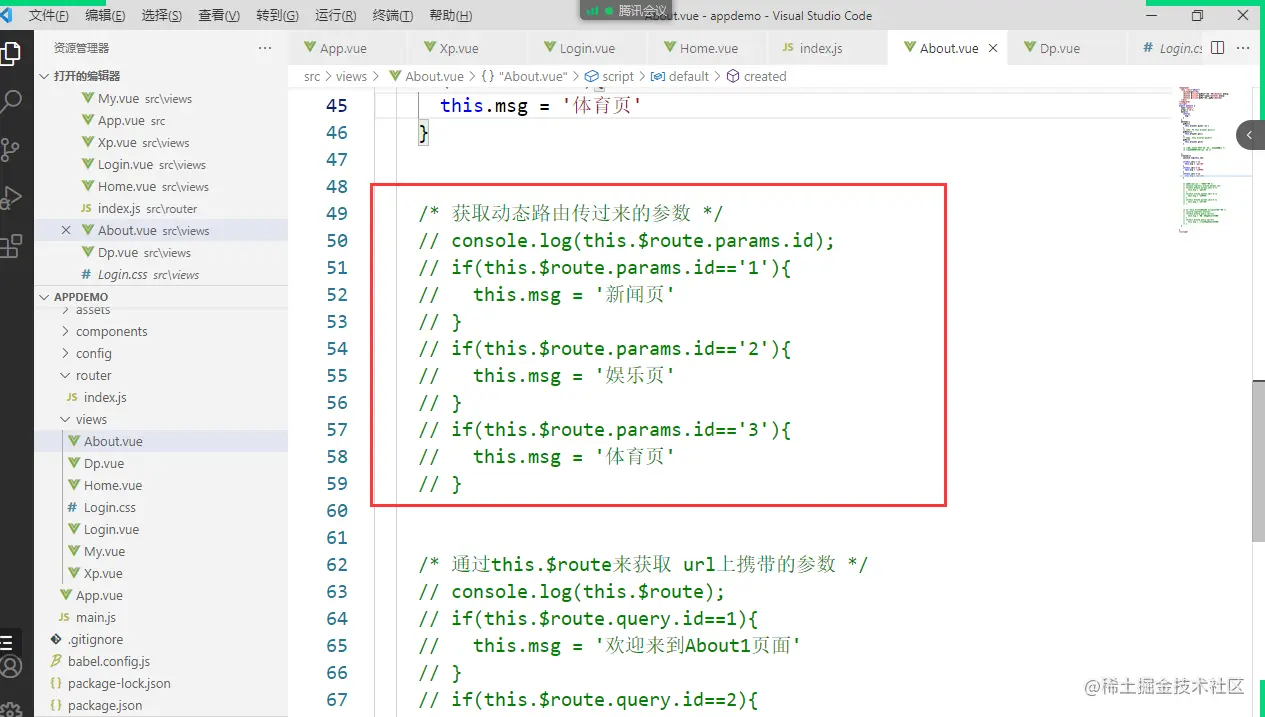Open the Accounts icon in activity bar
1265x717 pixels.
10,666
